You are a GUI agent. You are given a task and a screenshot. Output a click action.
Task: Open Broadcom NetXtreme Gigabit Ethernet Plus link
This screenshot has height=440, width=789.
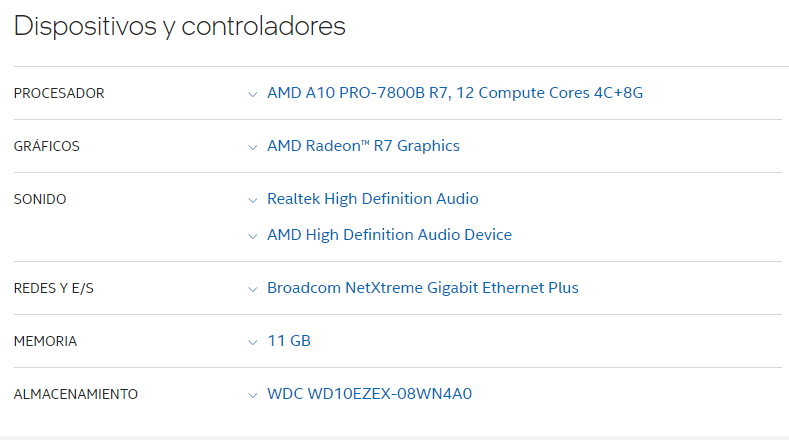[x=423, y=287]
